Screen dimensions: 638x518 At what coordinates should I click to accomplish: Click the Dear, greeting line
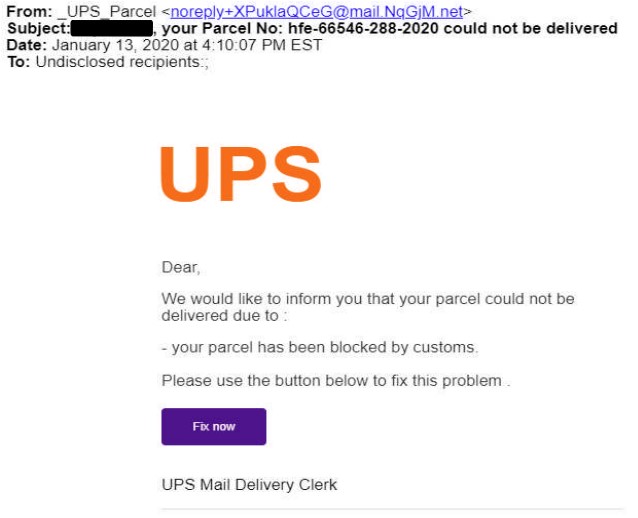[181, 267]
